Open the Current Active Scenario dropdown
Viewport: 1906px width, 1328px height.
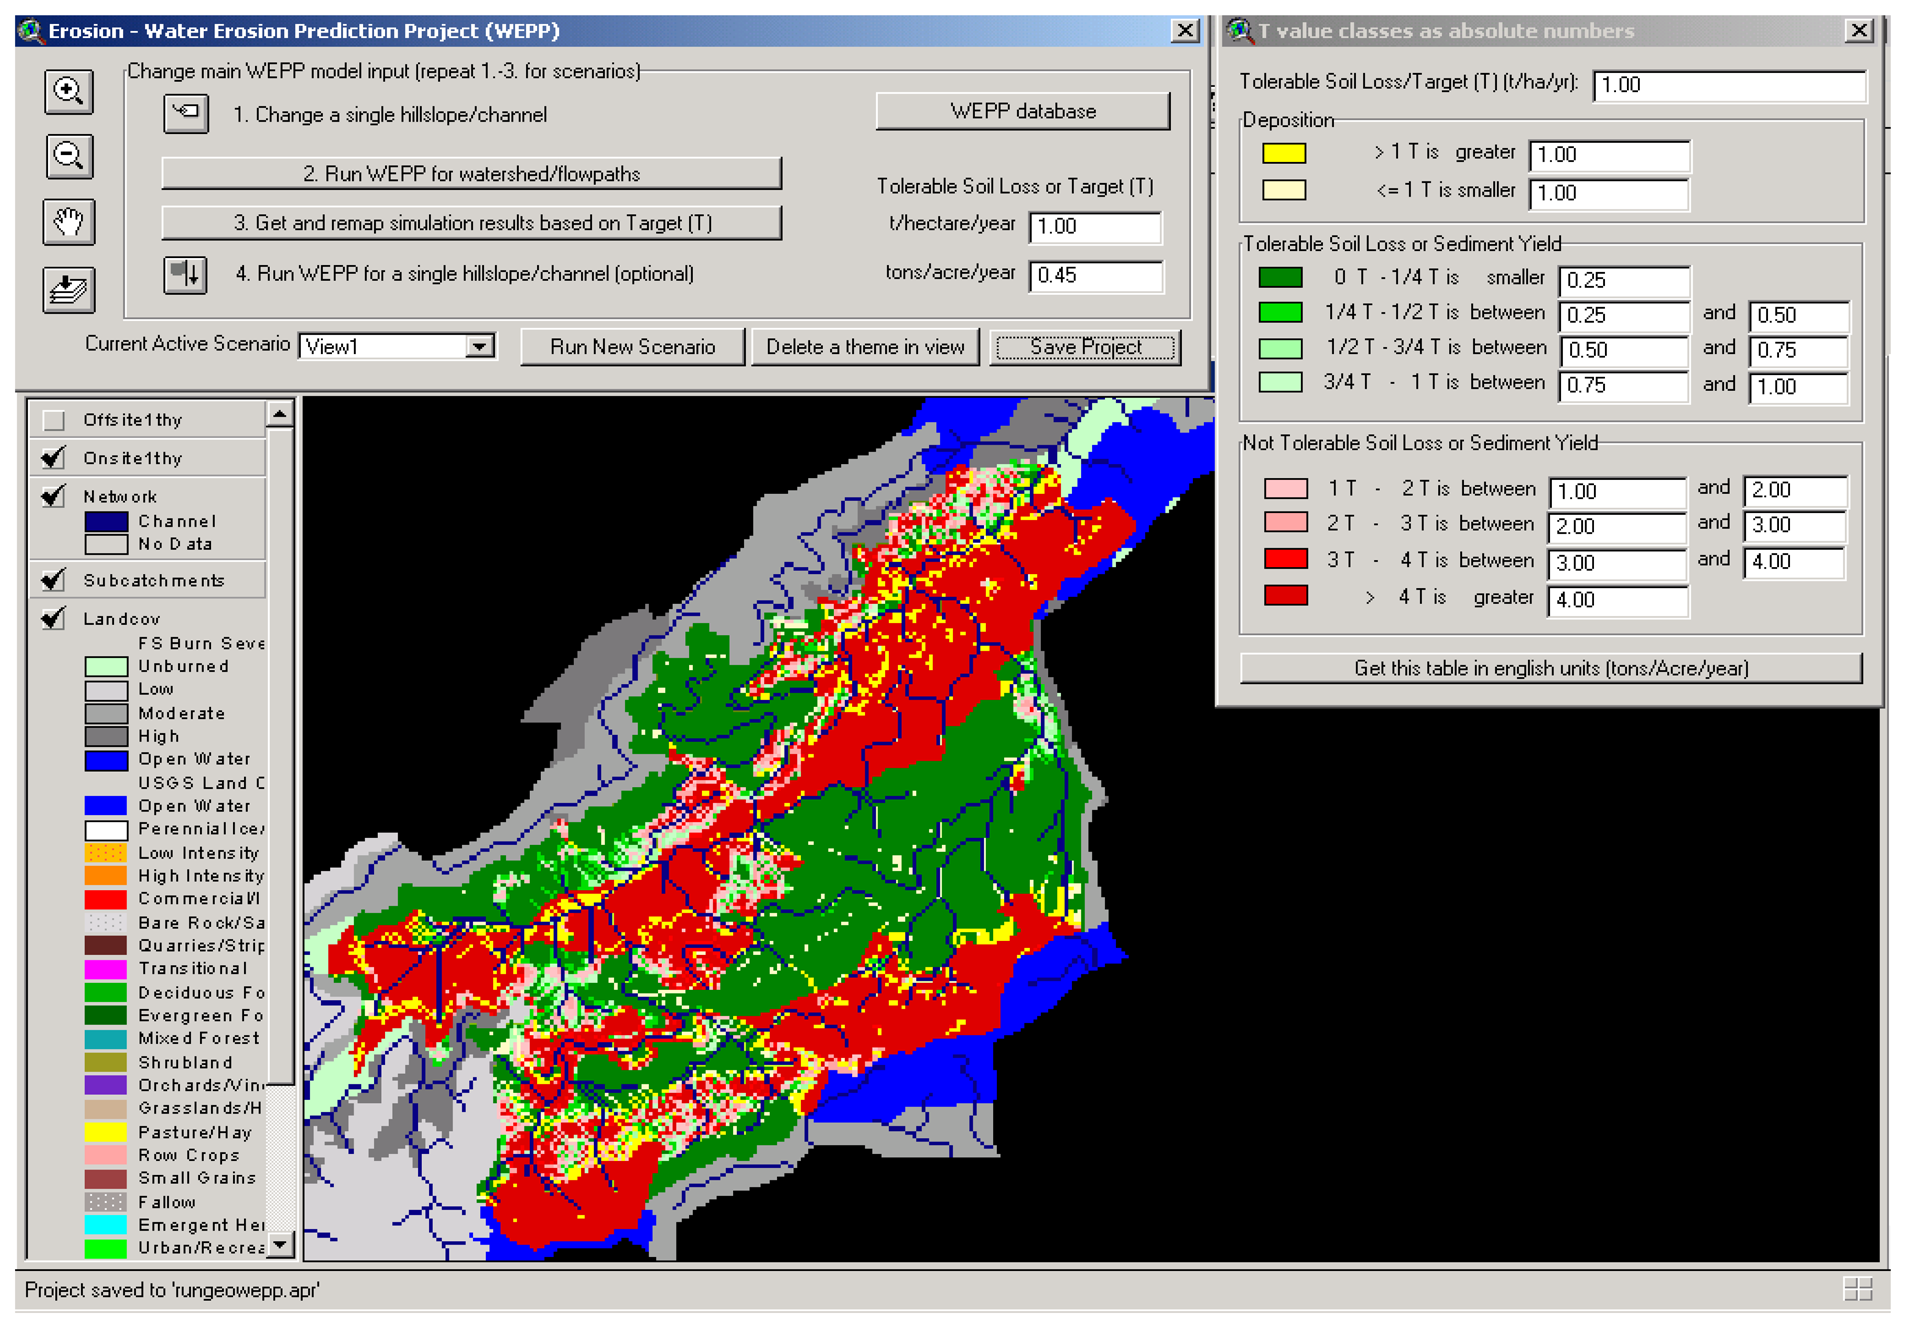(x=480, y=346)
